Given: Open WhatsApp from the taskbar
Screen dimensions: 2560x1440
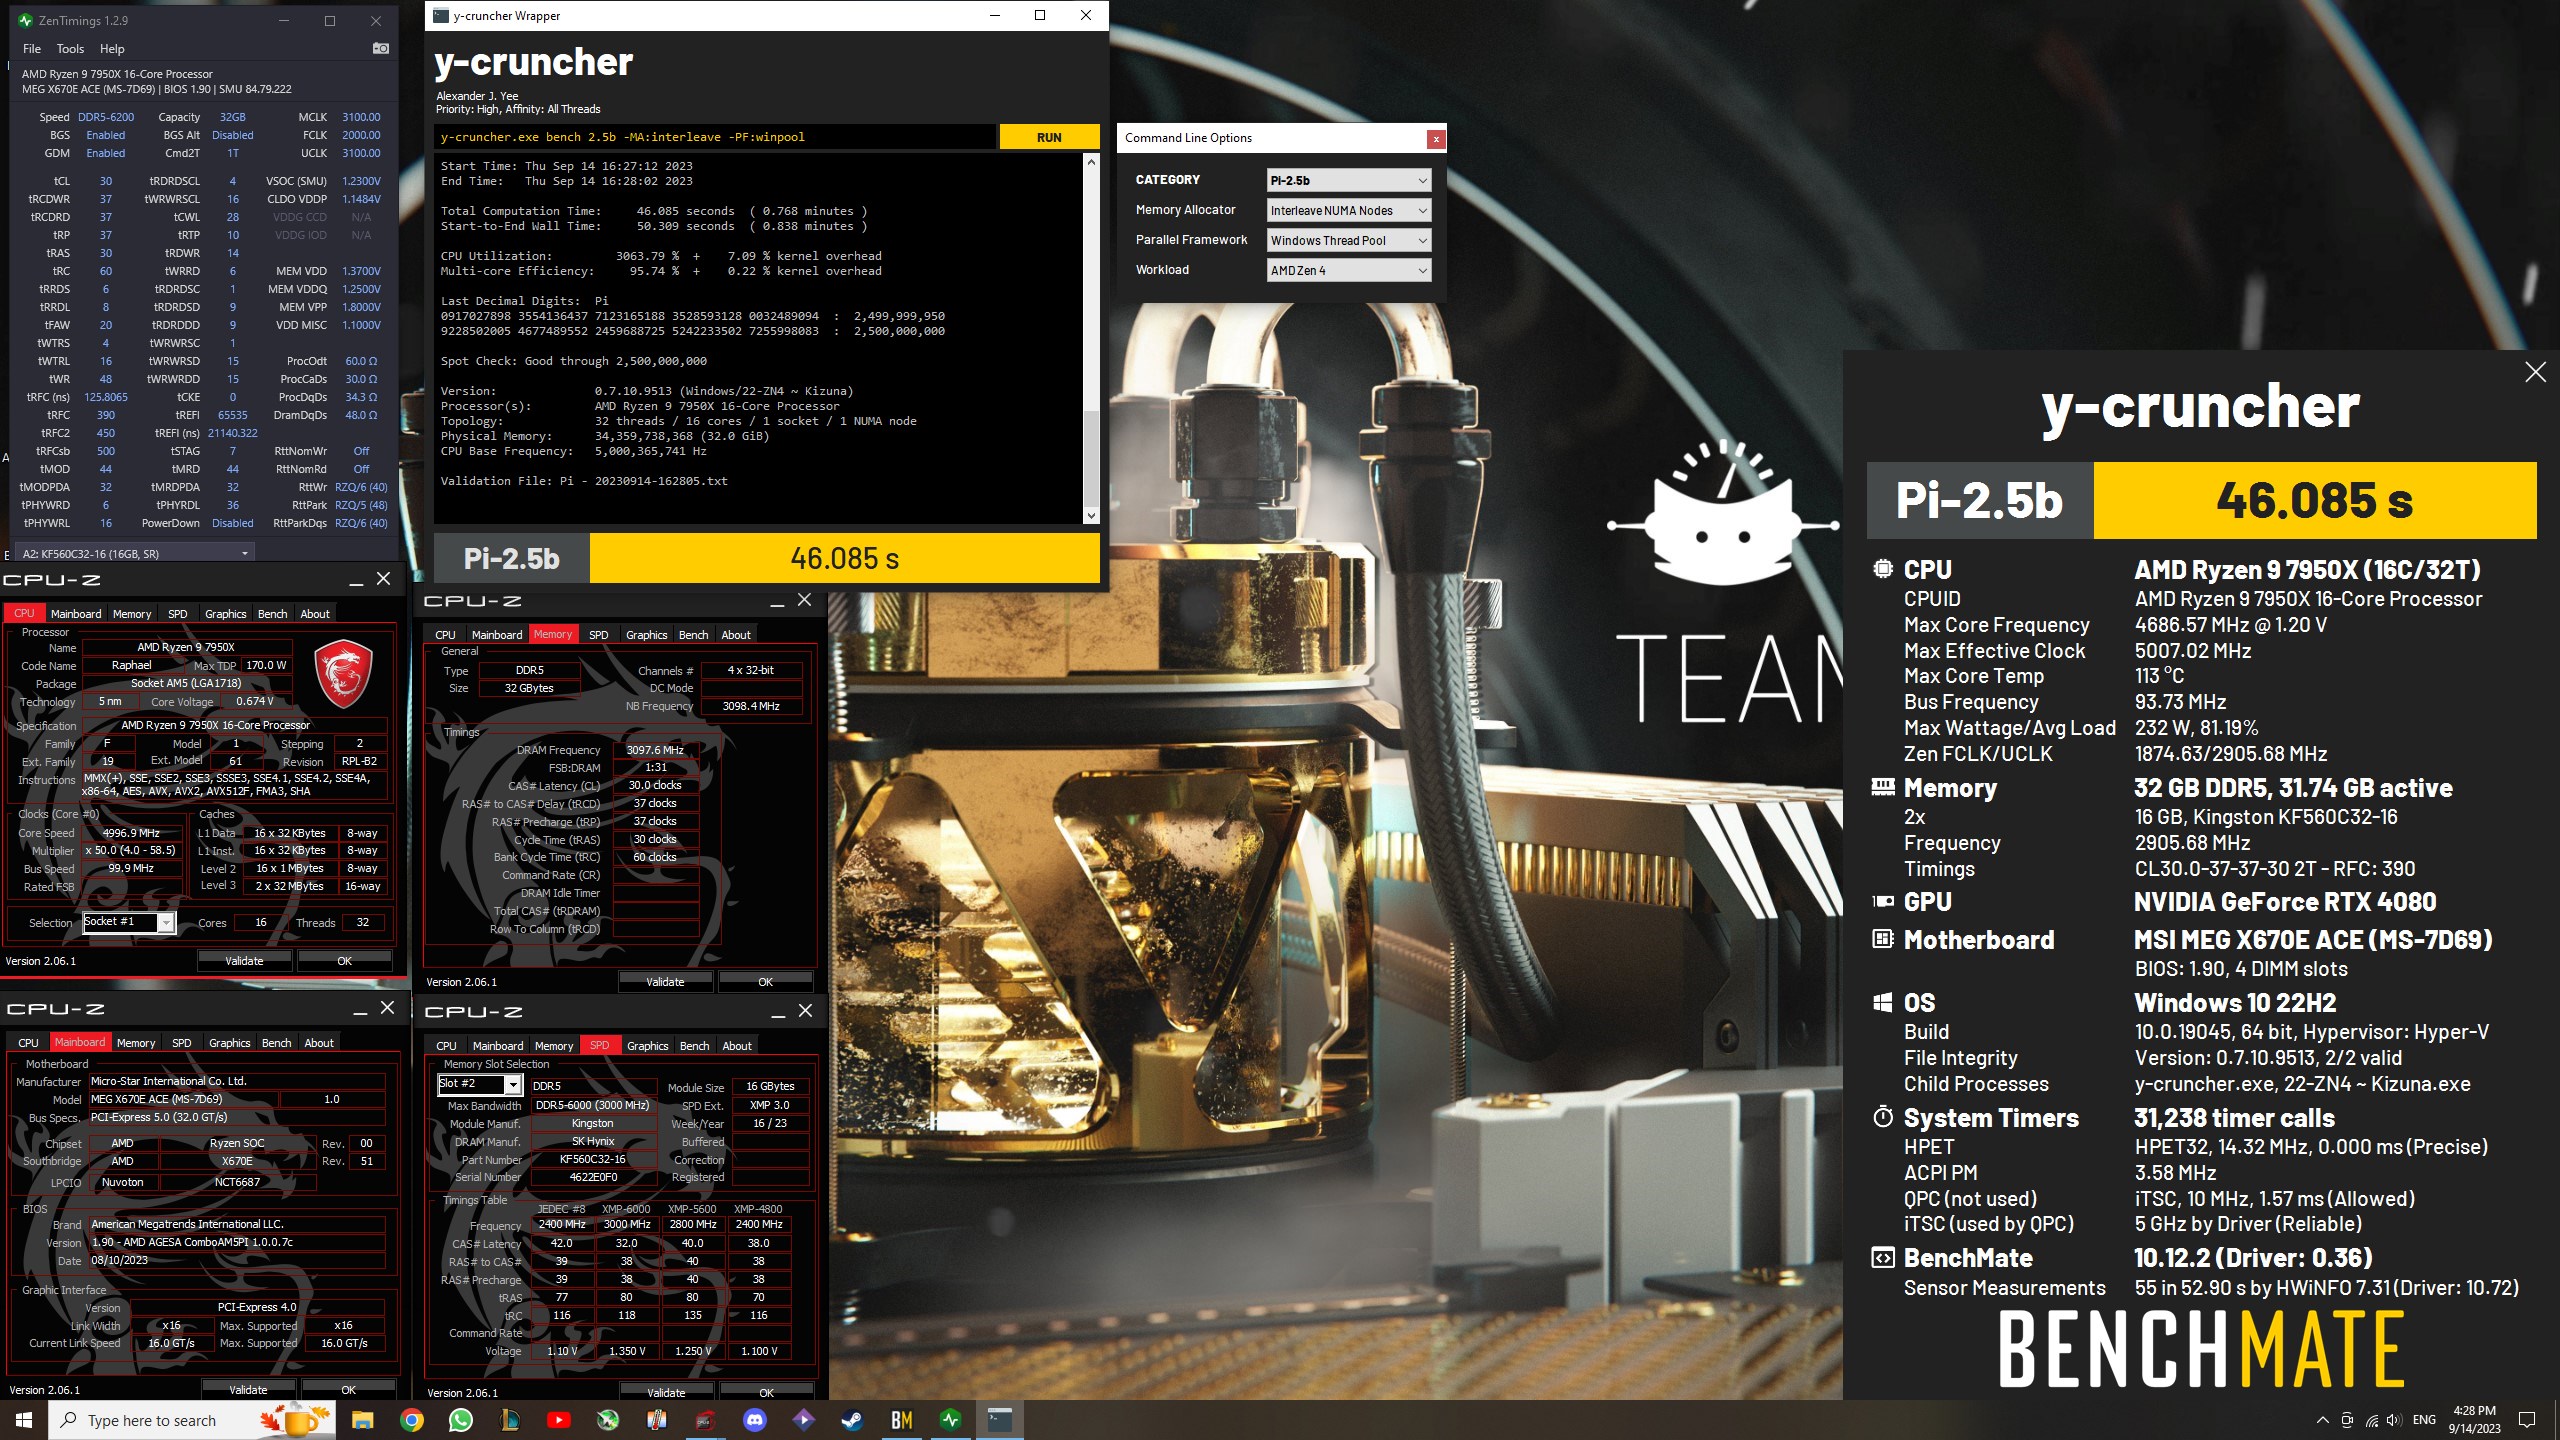Looking at the screenshot, I should (x=460, y=1420).
